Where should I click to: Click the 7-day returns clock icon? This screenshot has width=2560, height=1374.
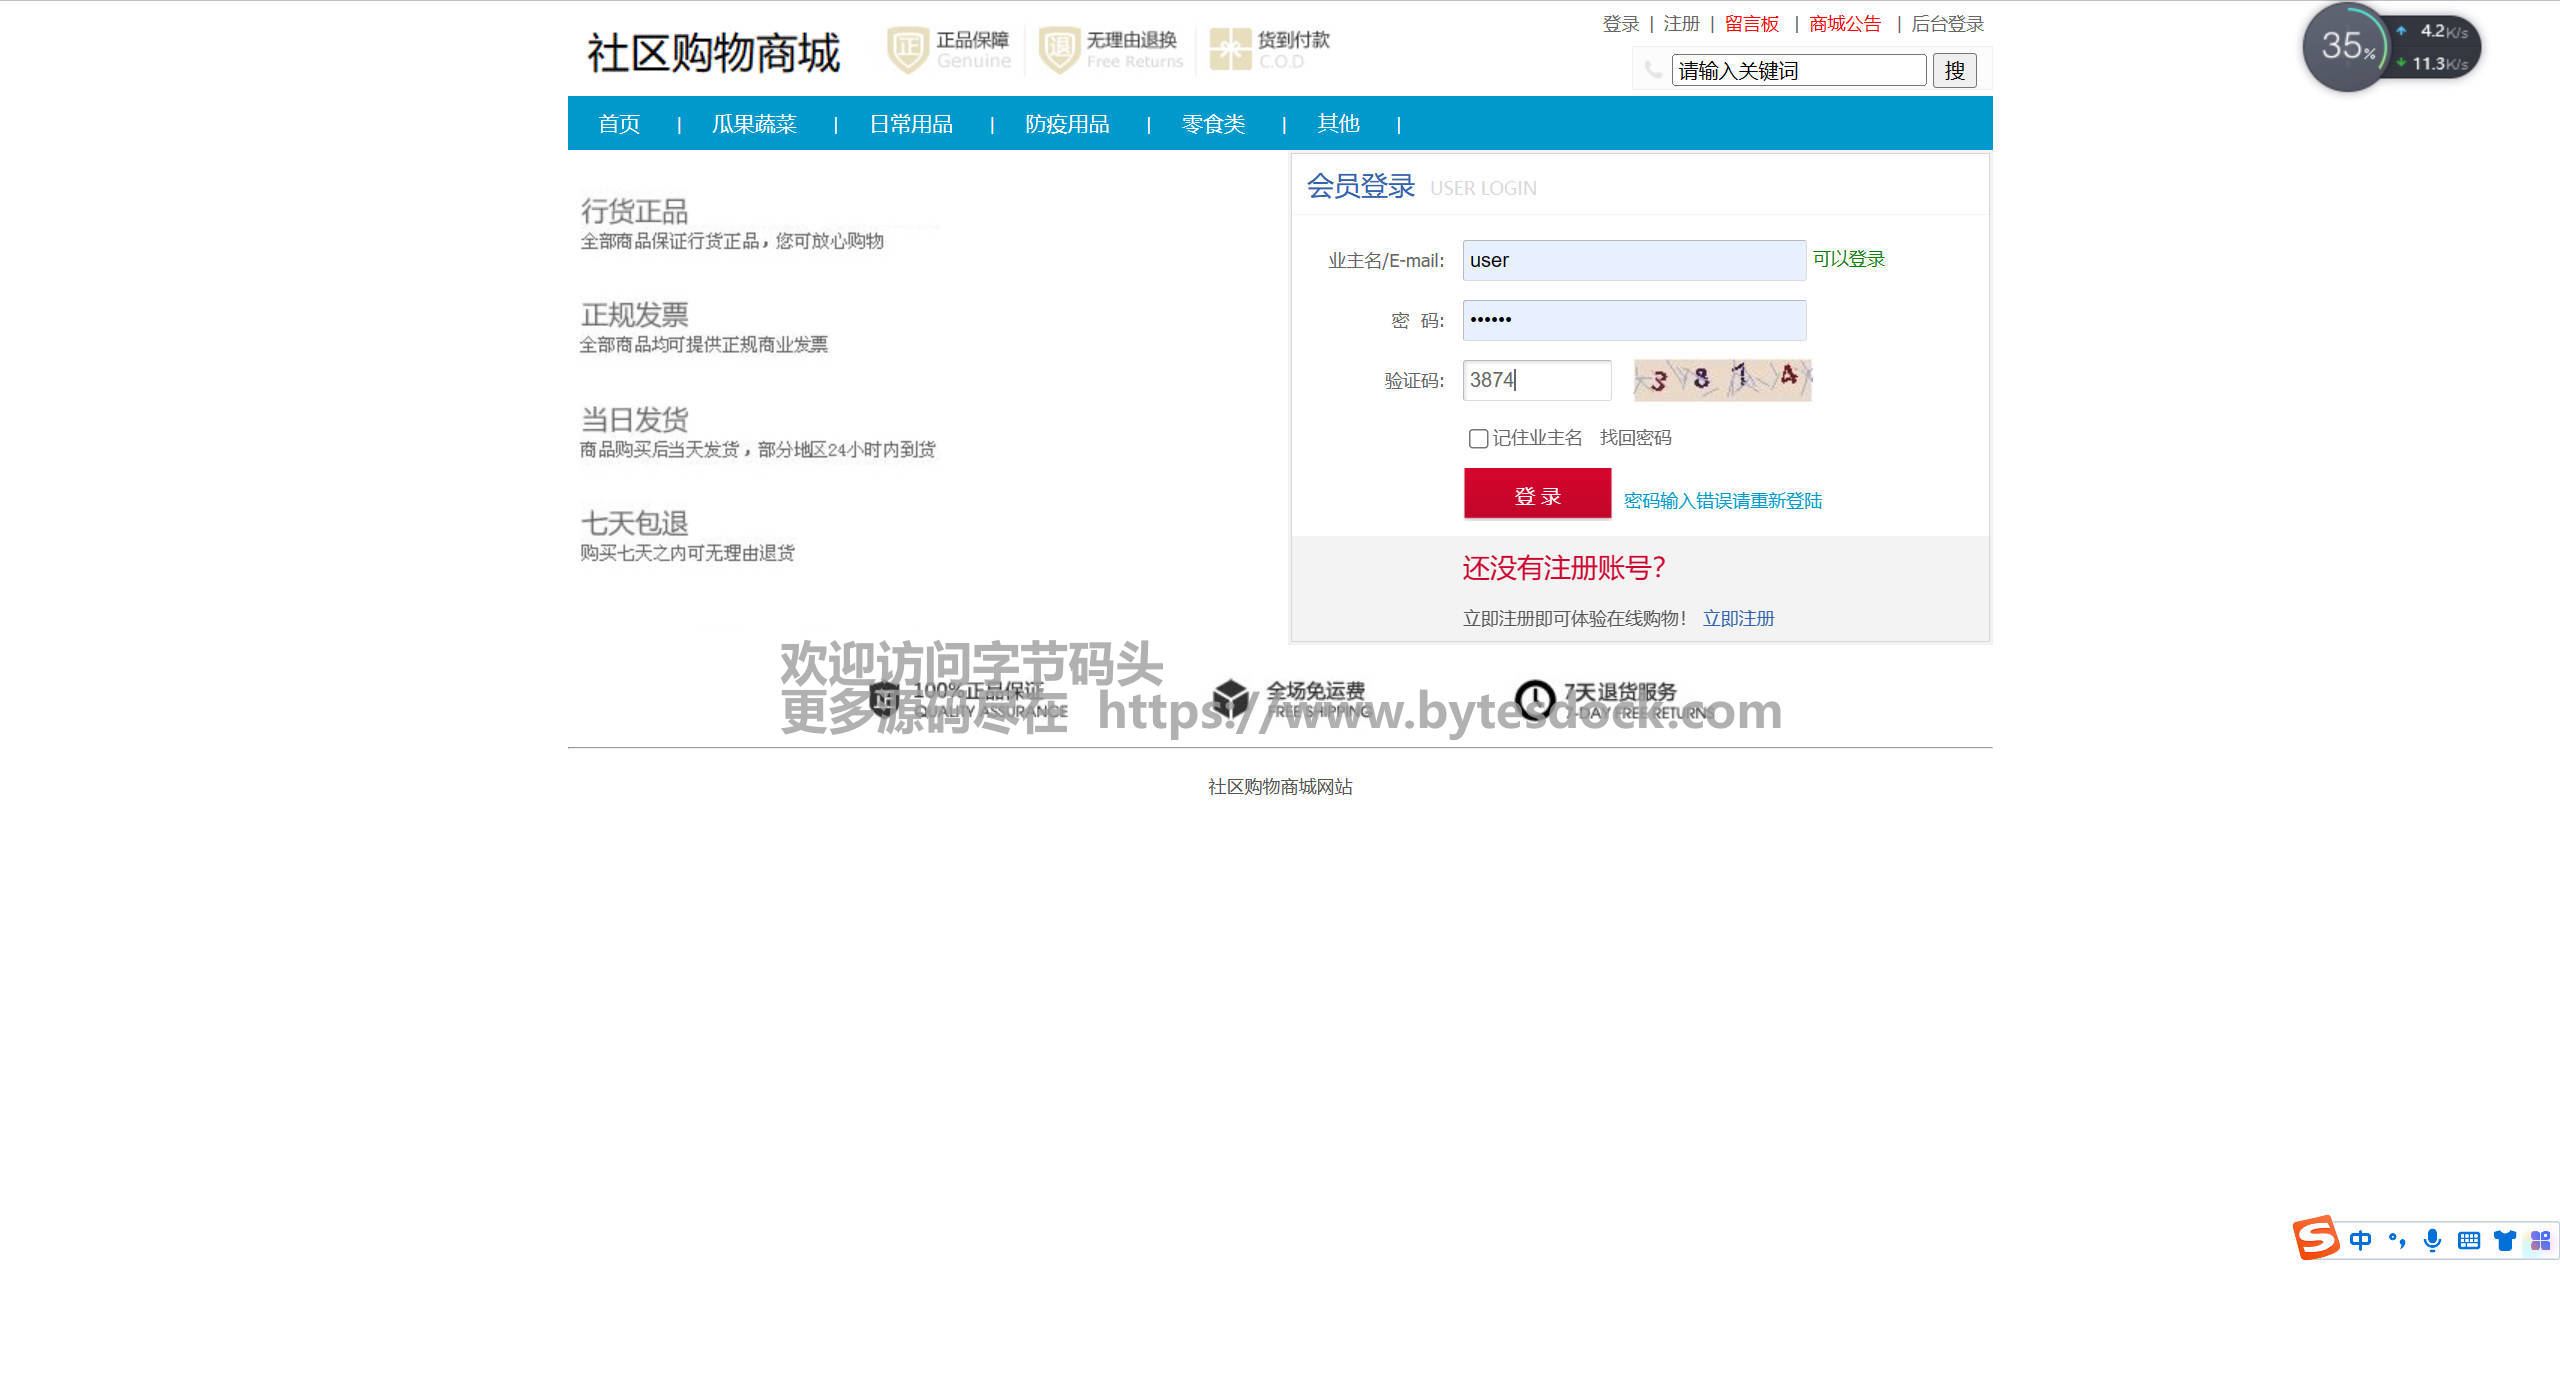pos(1534,699)
